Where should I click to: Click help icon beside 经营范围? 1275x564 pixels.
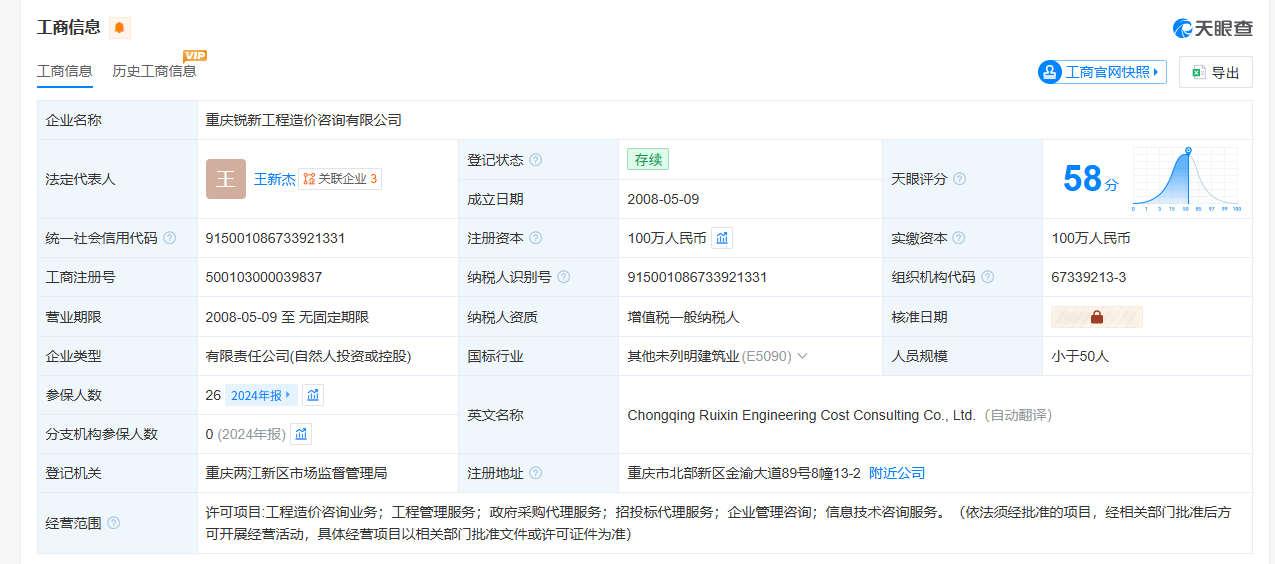(114, 523)
